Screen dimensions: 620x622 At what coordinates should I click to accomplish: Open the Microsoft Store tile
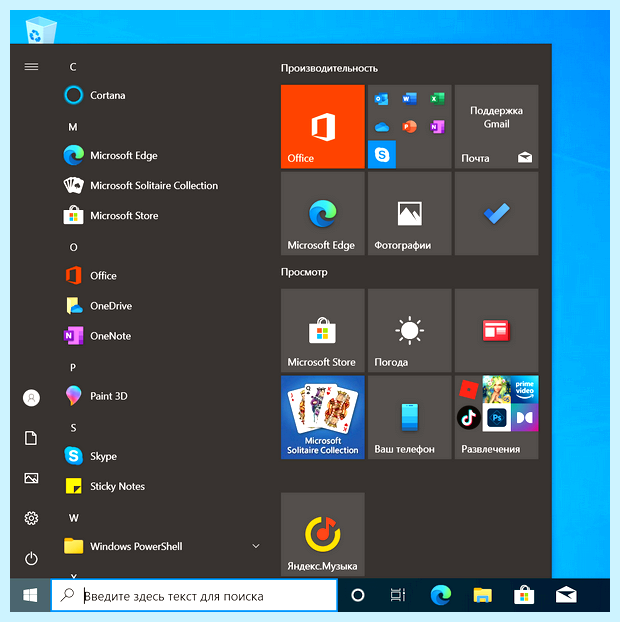coord(322,330)
